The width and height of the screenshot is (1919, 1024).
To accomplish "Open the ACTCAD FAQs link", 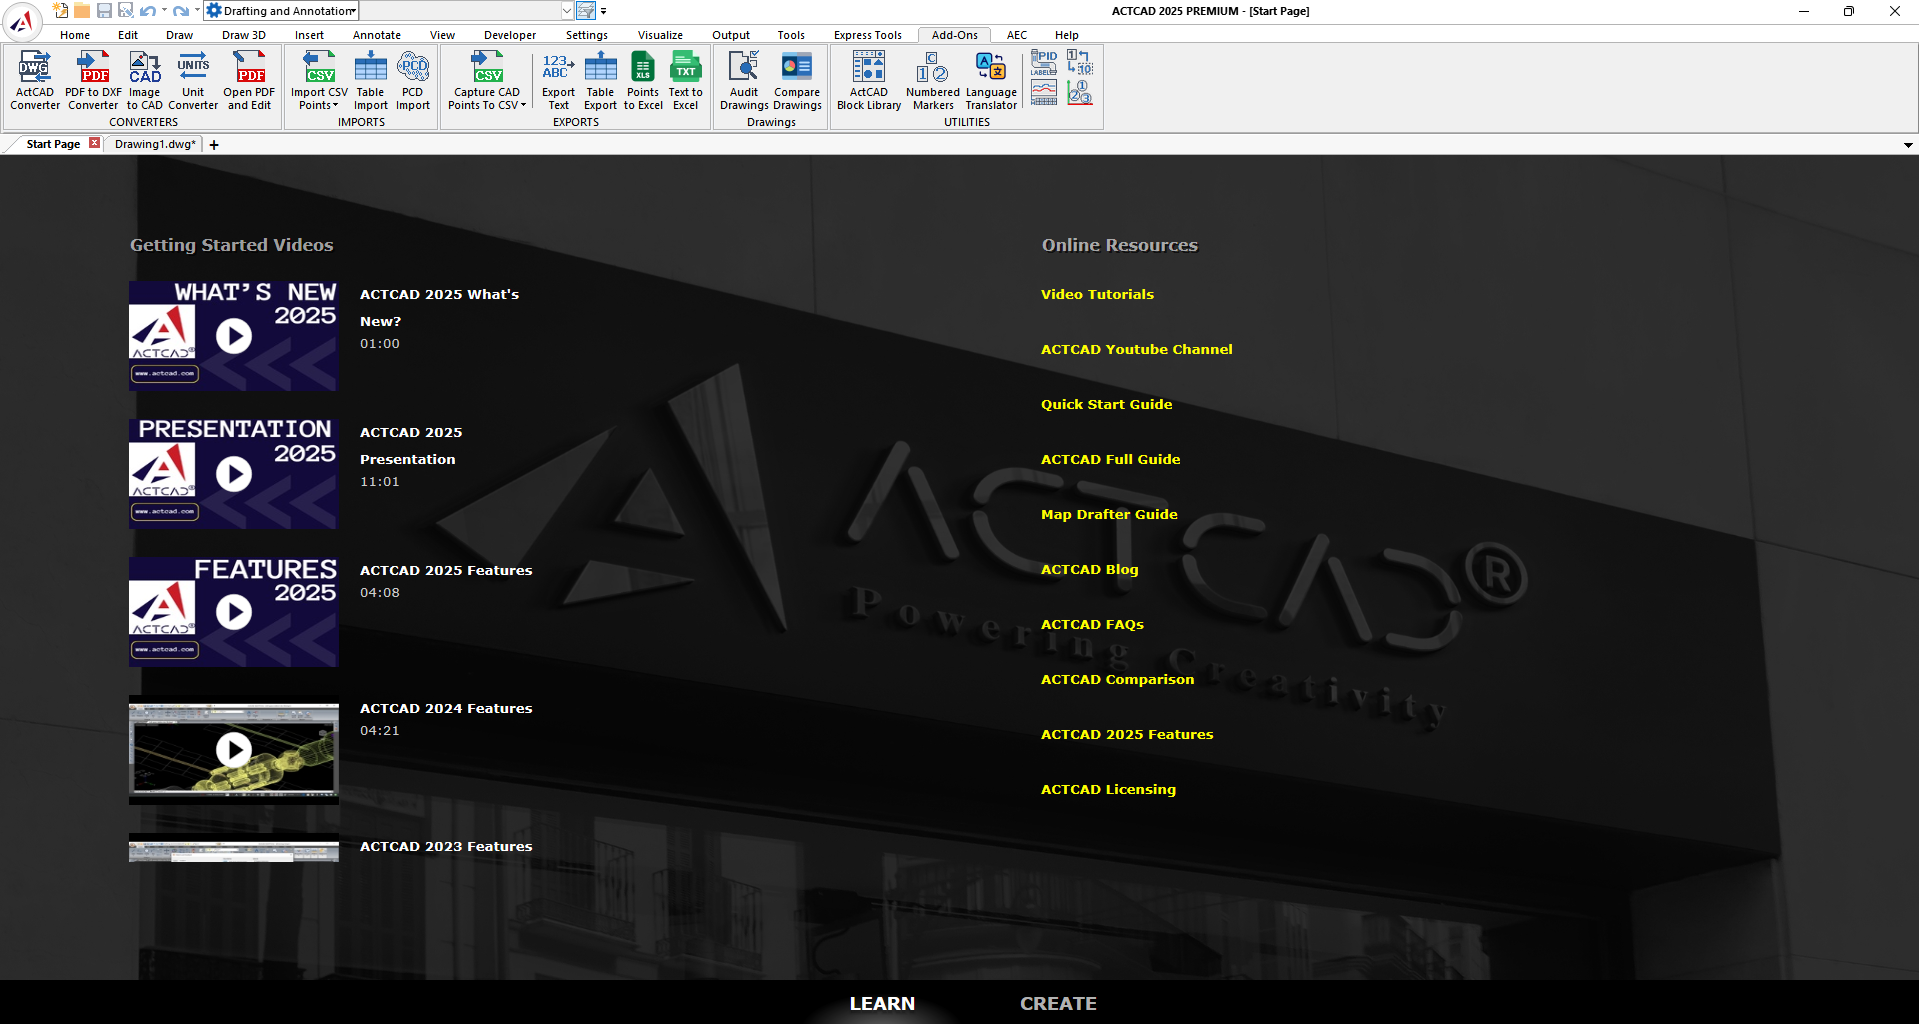I will (1092, 624).
